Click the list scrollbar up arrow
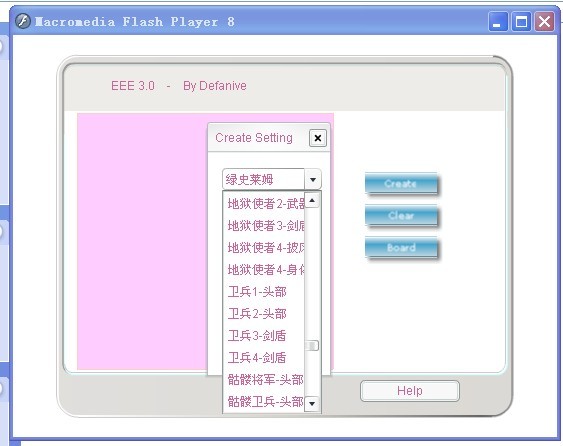 pyautogui.click(x=312, y=200)
